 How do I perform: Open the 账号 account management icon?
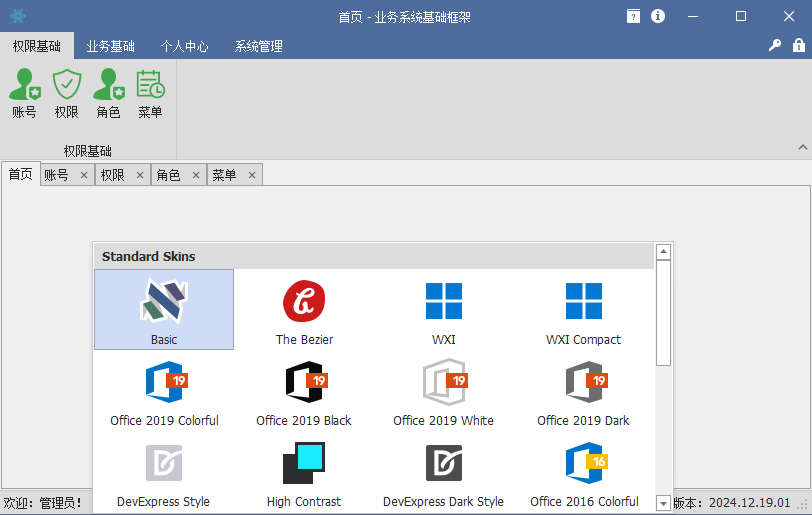24,93
